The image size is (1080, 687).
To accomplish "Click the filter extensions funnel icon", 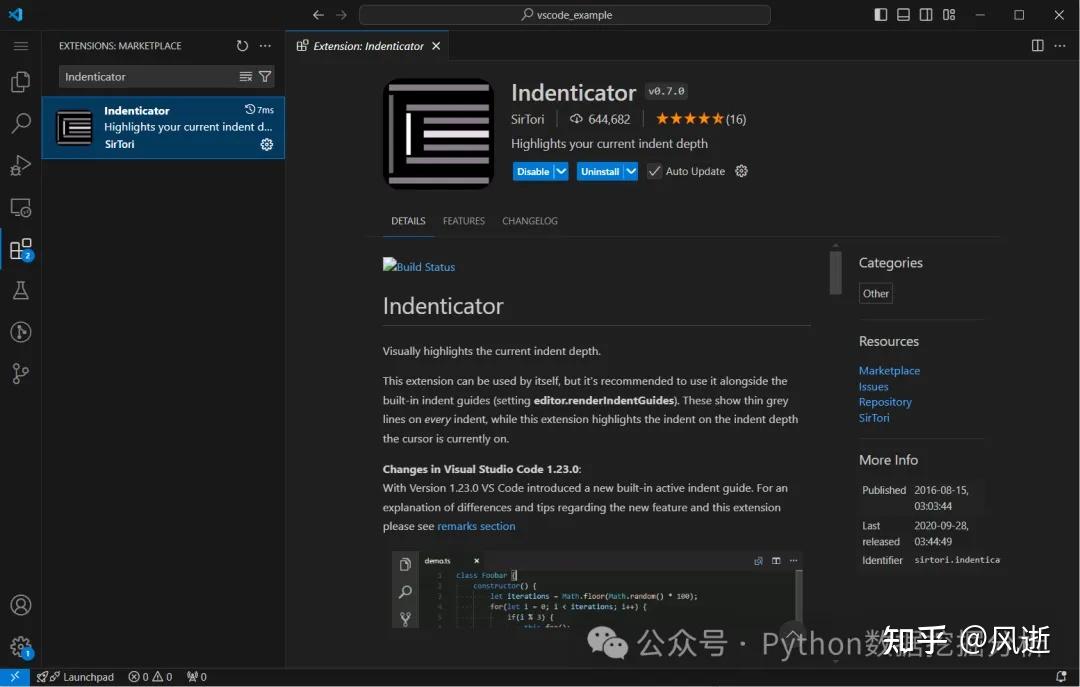I will 265,77.
